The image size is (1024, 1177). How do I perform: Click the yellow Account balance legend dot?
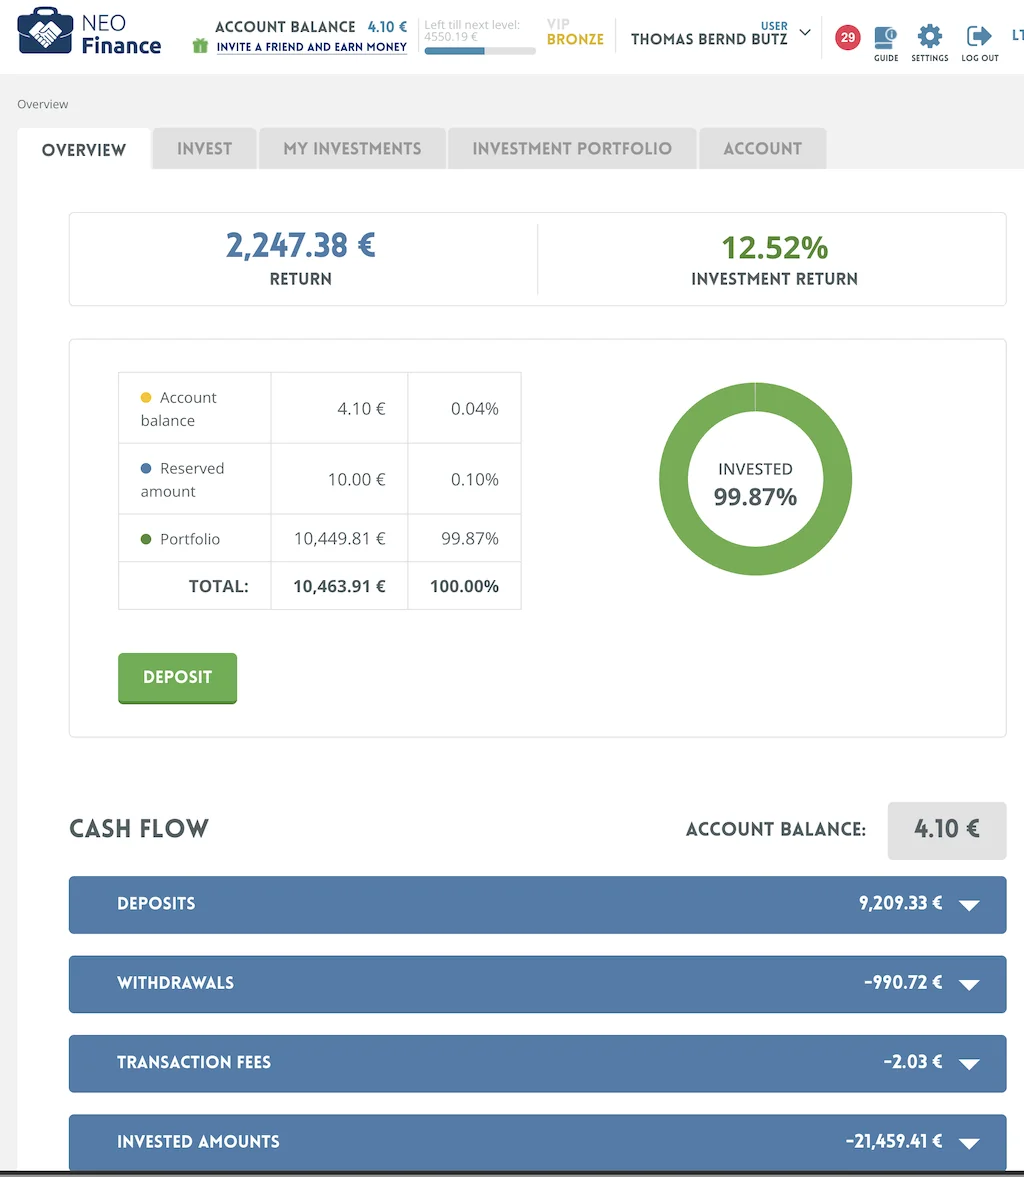click(146, 398)
